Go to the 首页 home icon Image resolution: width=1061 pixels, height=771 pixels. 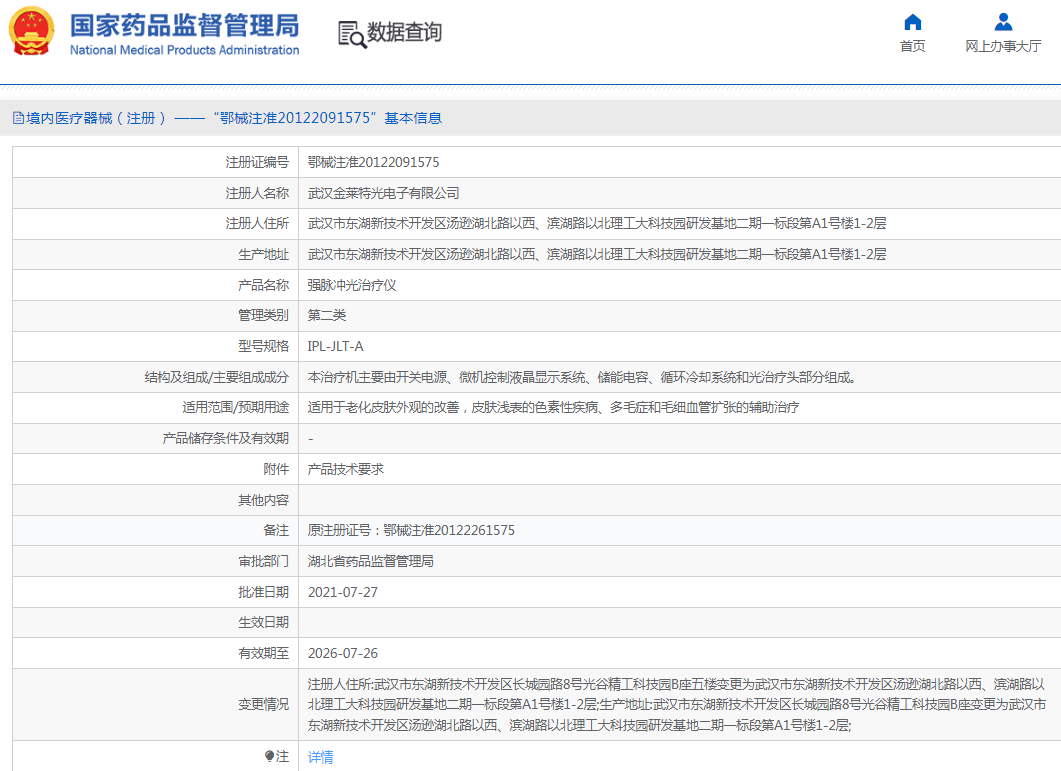coord(912,22)
